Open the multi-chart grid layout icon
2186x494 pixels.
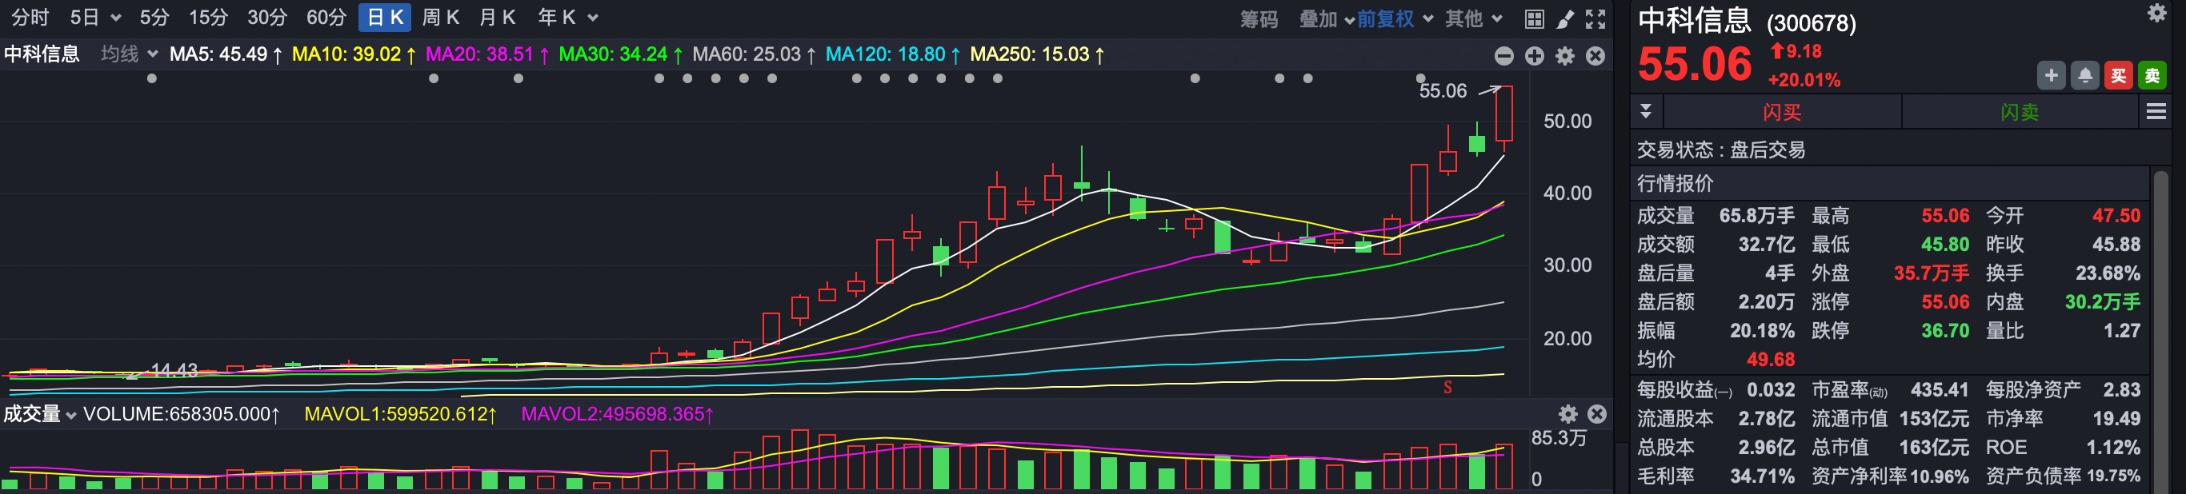point(1534,19)
